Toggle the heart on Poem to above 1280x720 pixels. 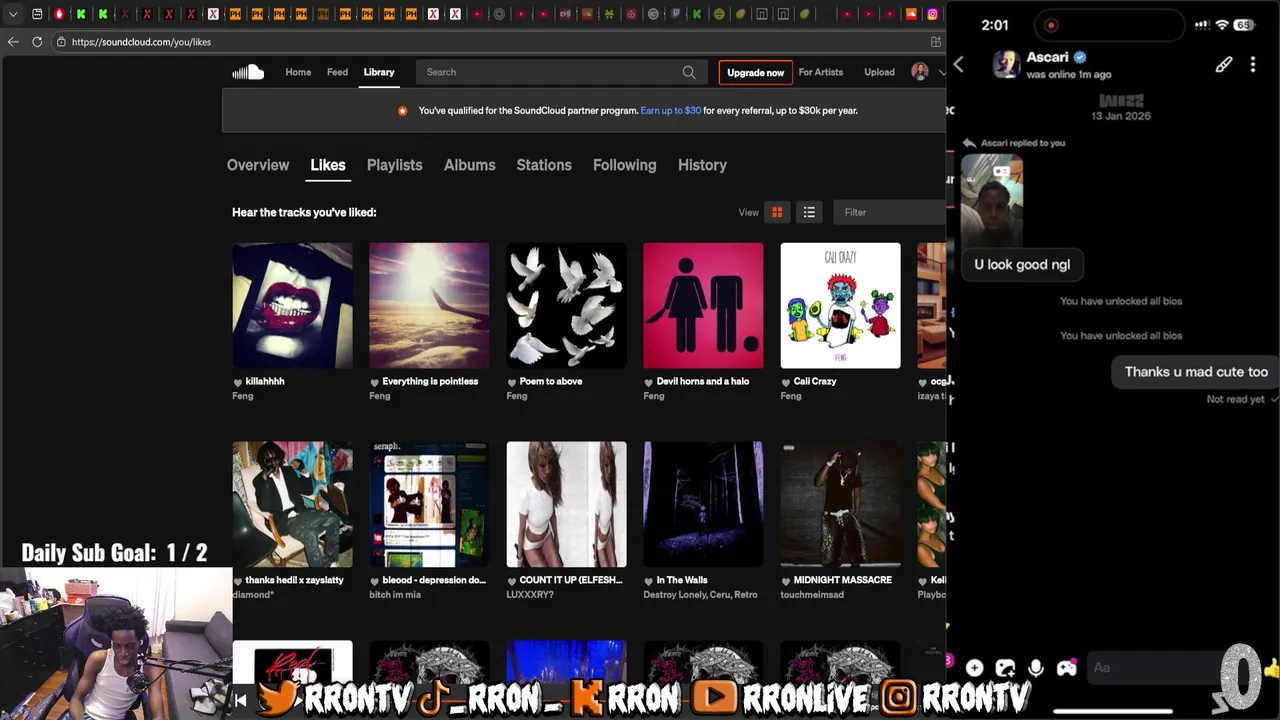coord(512,382)
